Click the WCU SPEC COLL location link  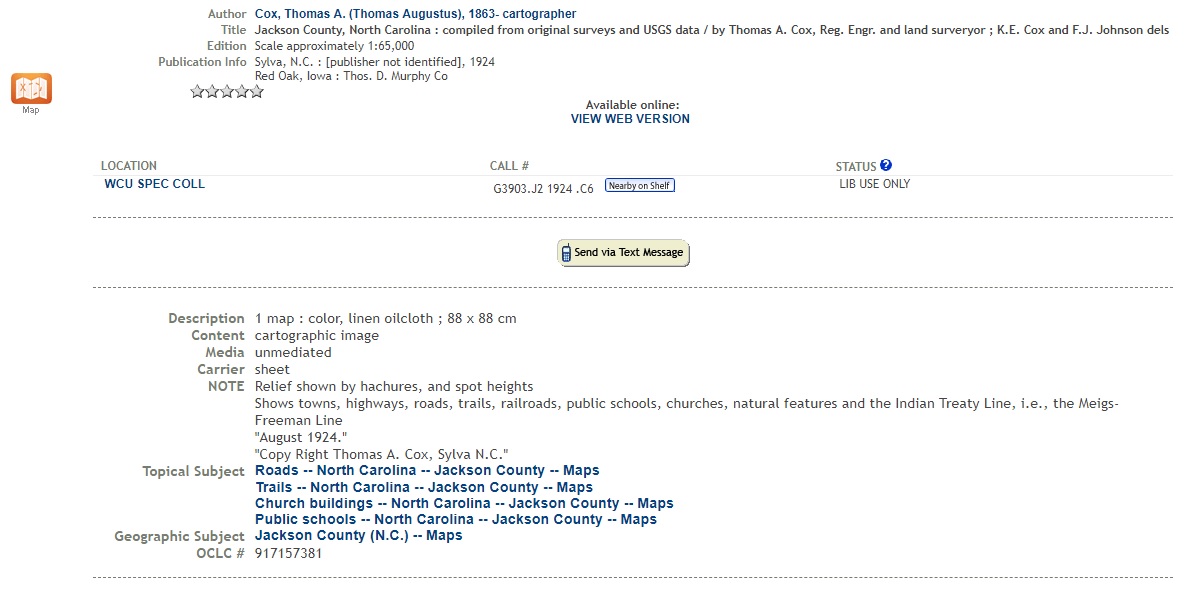(x=155, y=184)
